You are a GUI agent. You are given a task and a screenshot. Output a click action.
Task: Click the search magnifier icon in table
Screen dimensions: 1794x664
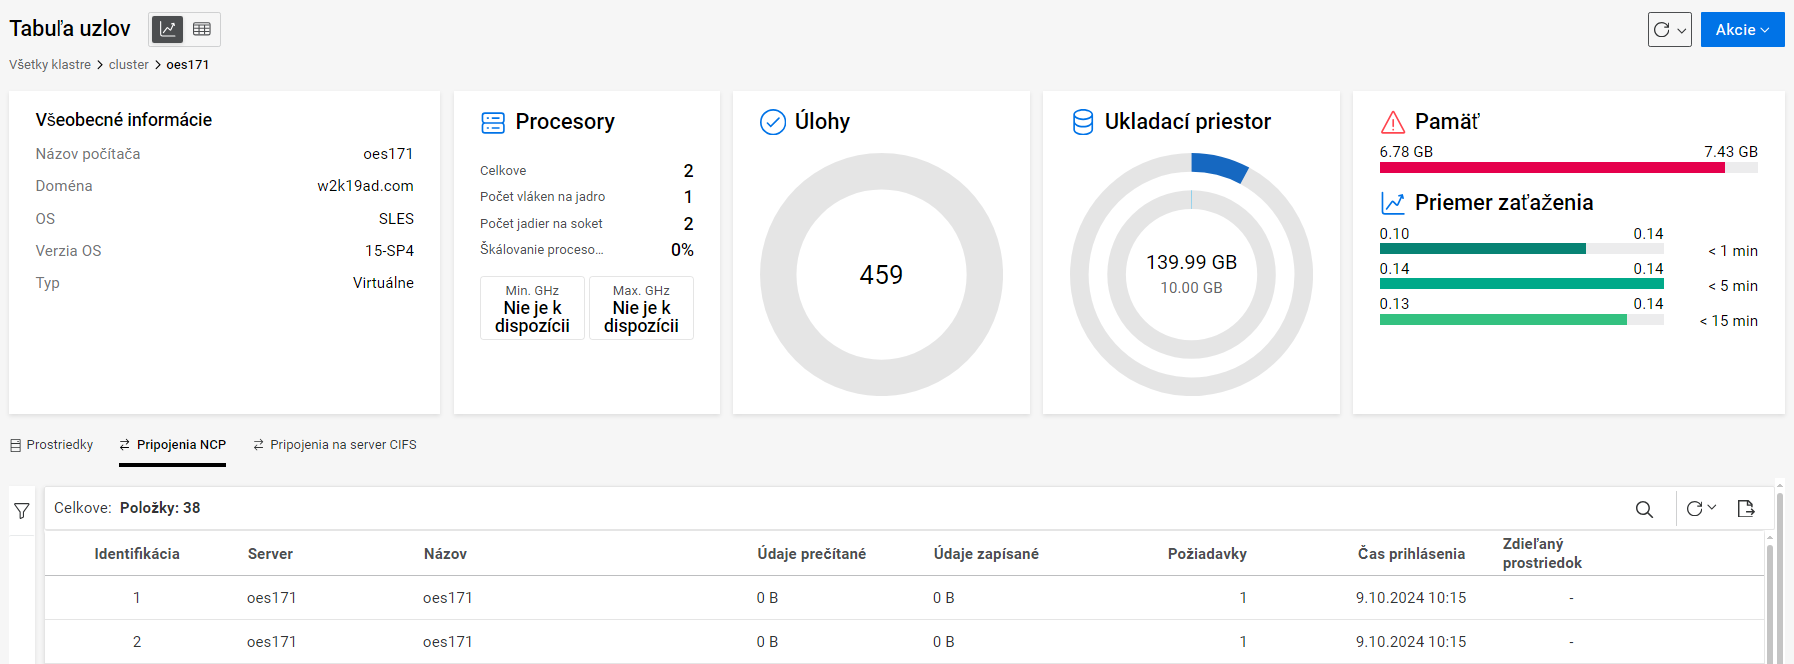(1644, 509)
